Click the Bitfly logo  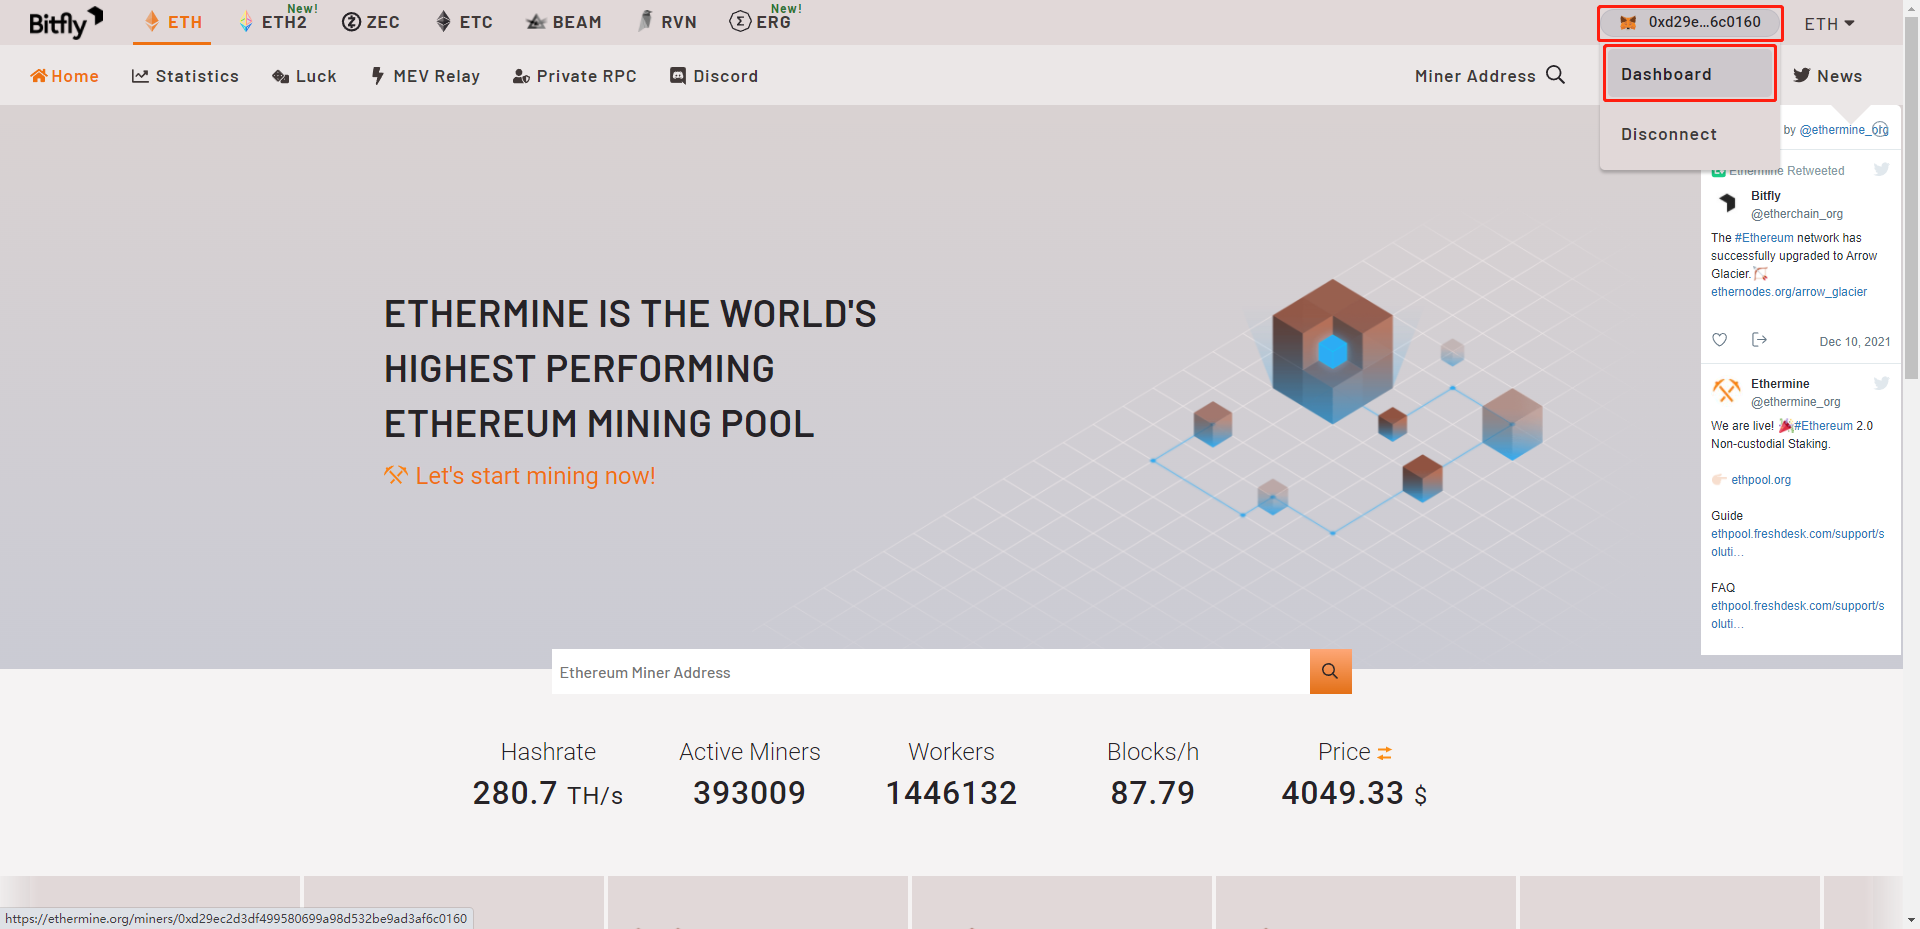tap(66, 22)
